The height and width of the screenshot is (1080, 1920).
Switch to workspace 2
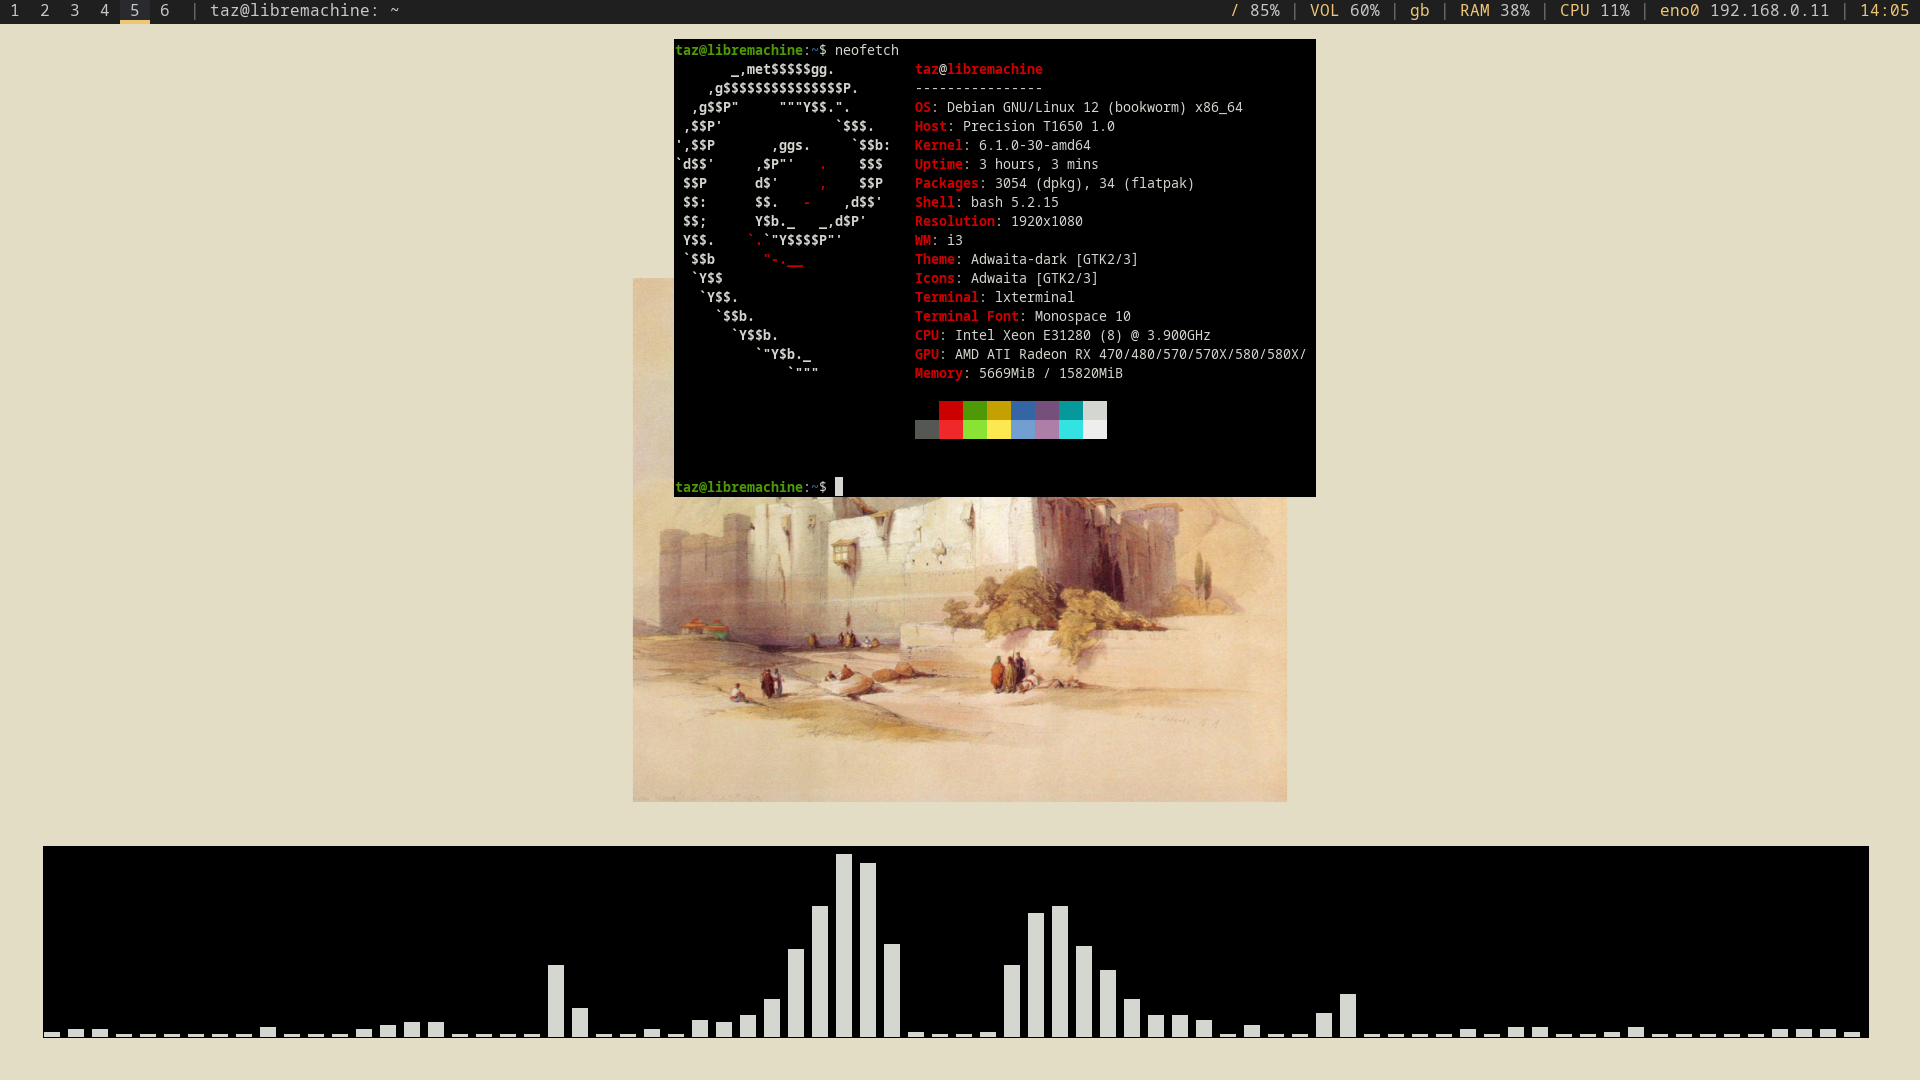45,11
